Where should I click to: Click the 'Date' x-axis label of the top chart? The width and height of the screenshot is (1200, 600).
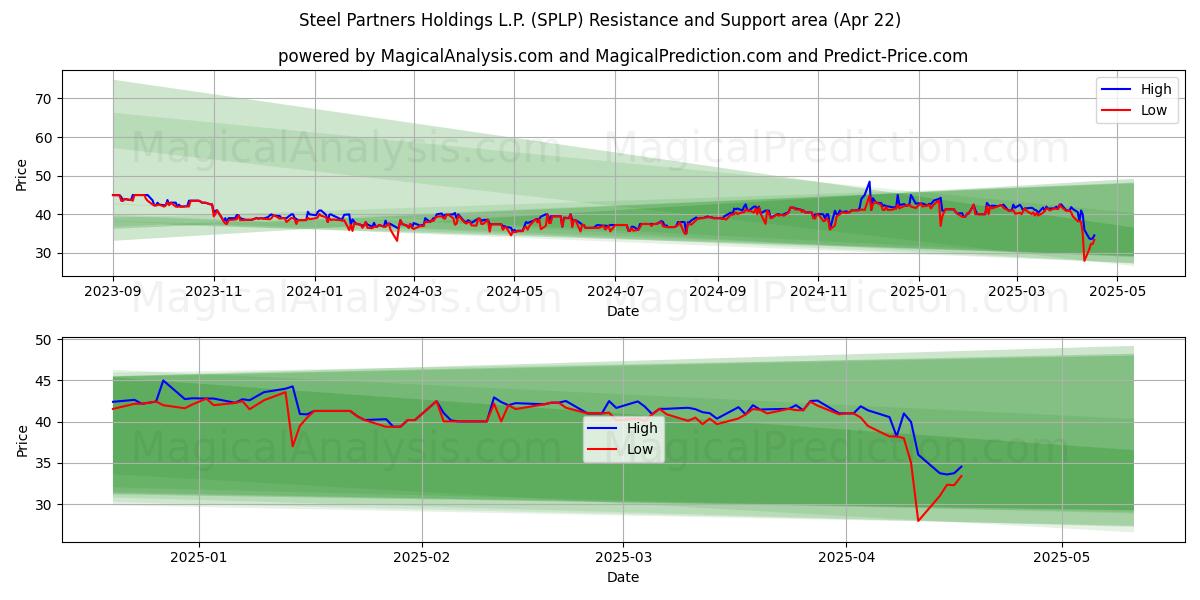point(623,312)
